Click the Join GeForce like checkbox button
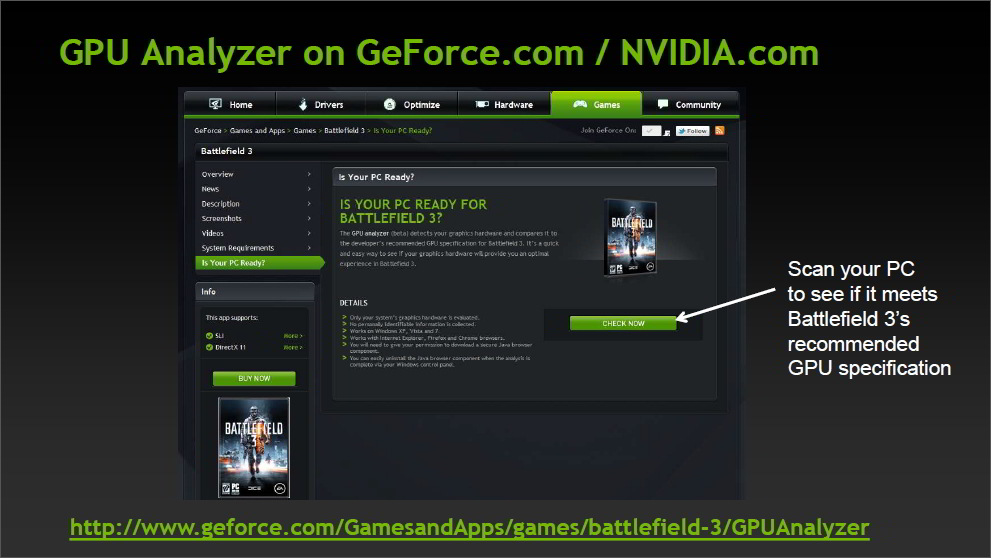Image resolution: width=991 pixels, height=558 pixels. pyautogui.click(x=651, y=131)
